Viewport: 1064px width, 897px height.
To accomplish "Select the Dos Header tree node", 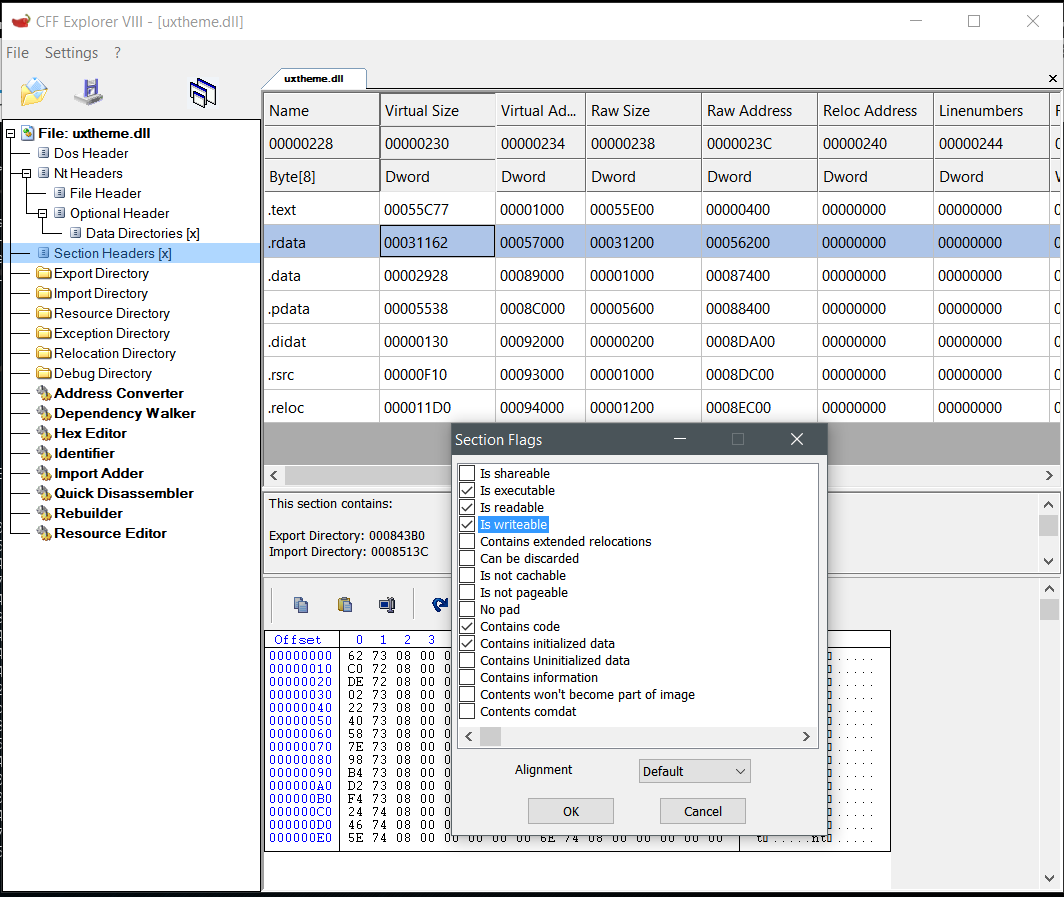I will (91, 153).
